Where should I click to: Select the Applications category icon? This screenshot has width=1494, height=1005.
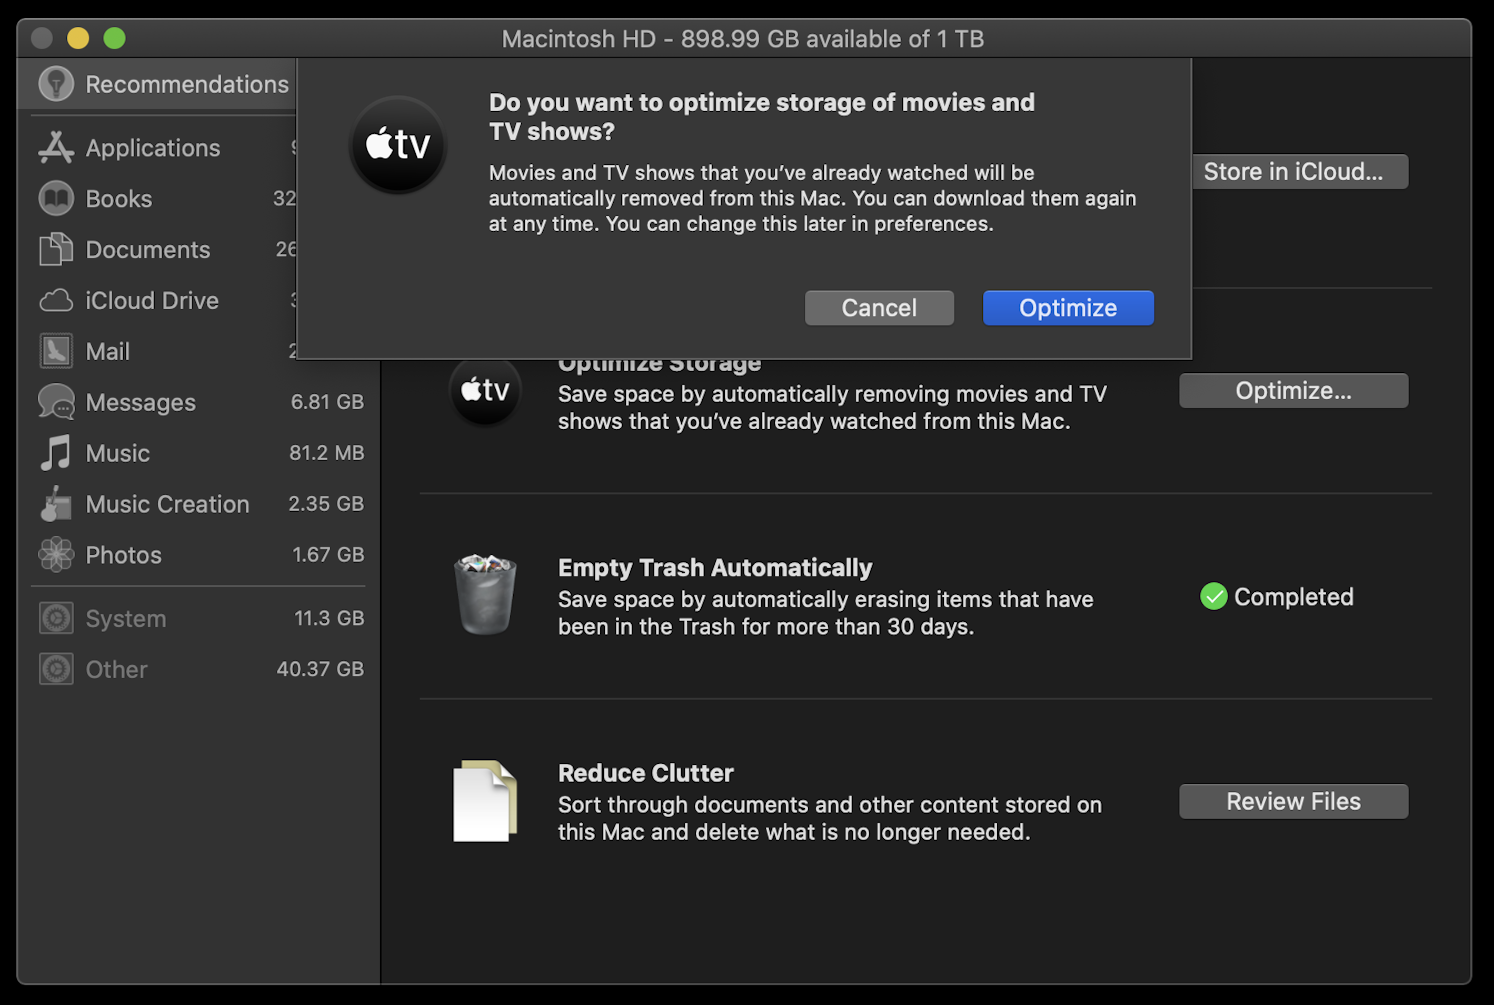[x=56, y=147]
